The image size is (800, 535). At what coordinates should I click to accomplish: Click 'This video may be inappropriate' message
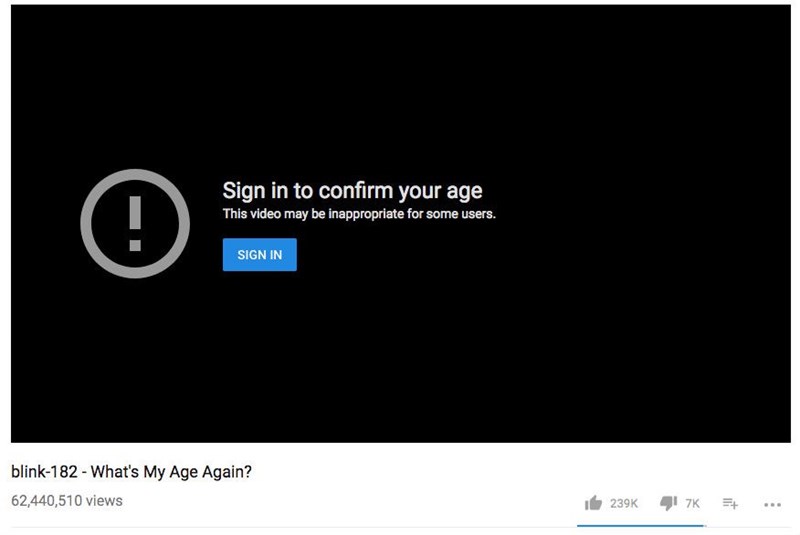tap(359, 214)
